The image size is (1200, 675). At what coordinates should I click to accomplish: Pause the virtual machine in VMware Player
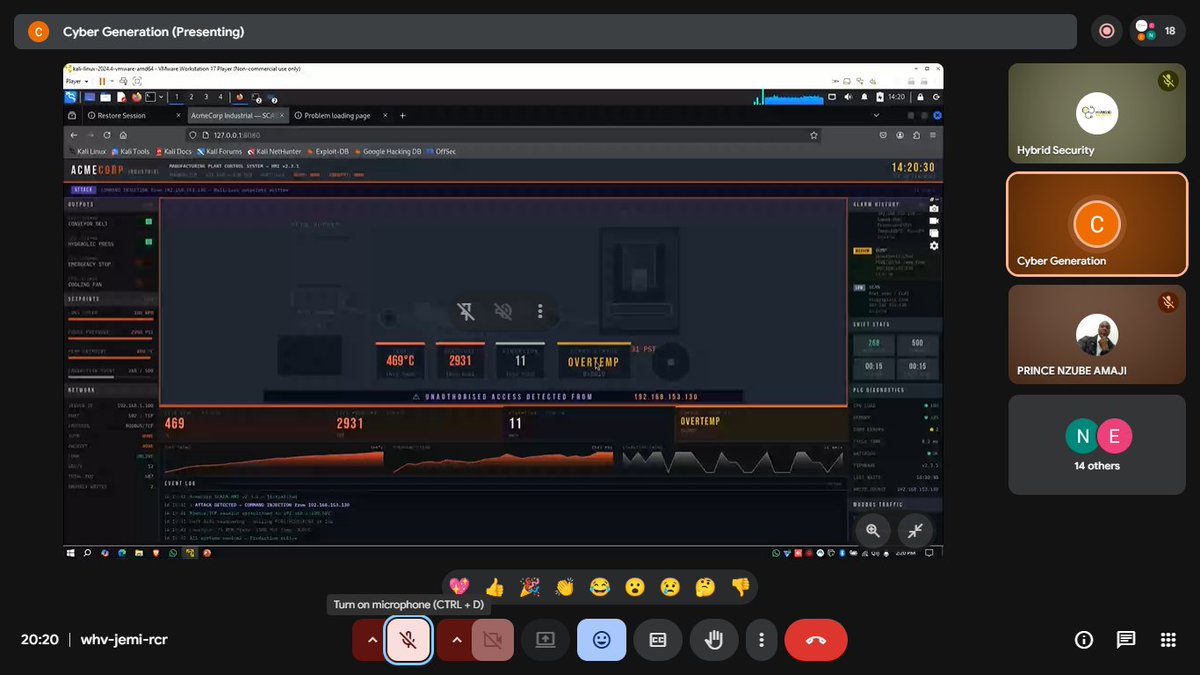pos(102,81)
